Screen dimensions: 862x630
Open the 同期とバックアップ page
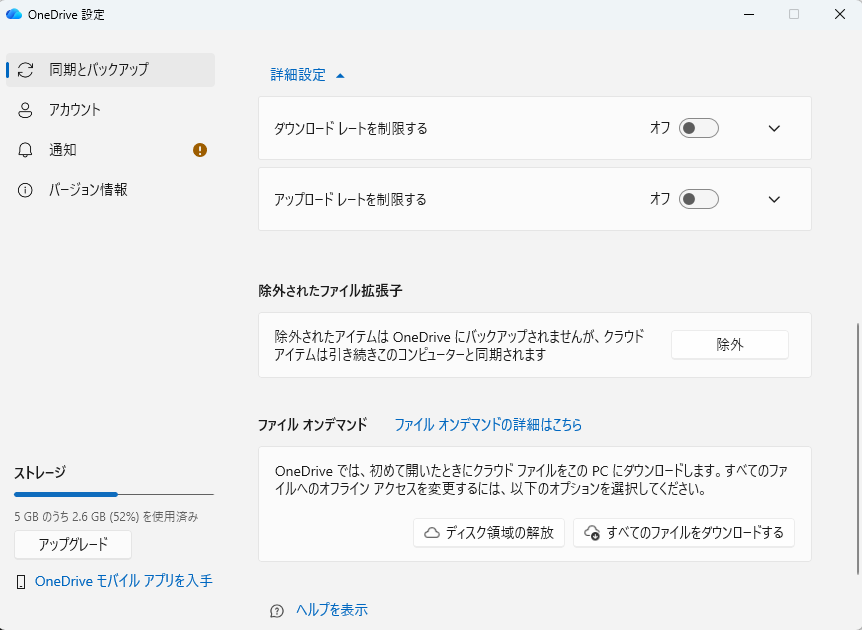[x=110, y=70]
